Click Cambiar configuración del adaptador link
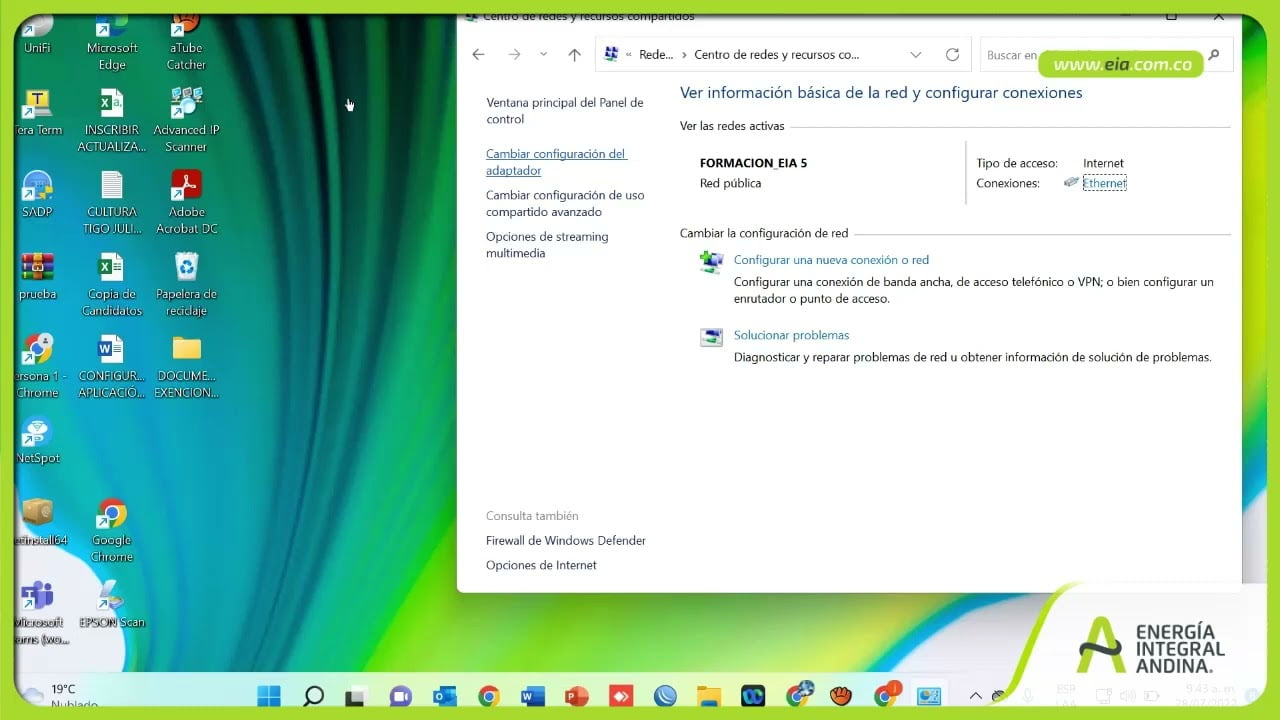Image resolution: width=1280 pixels, height=720 pixels. (x=556, y=162)
